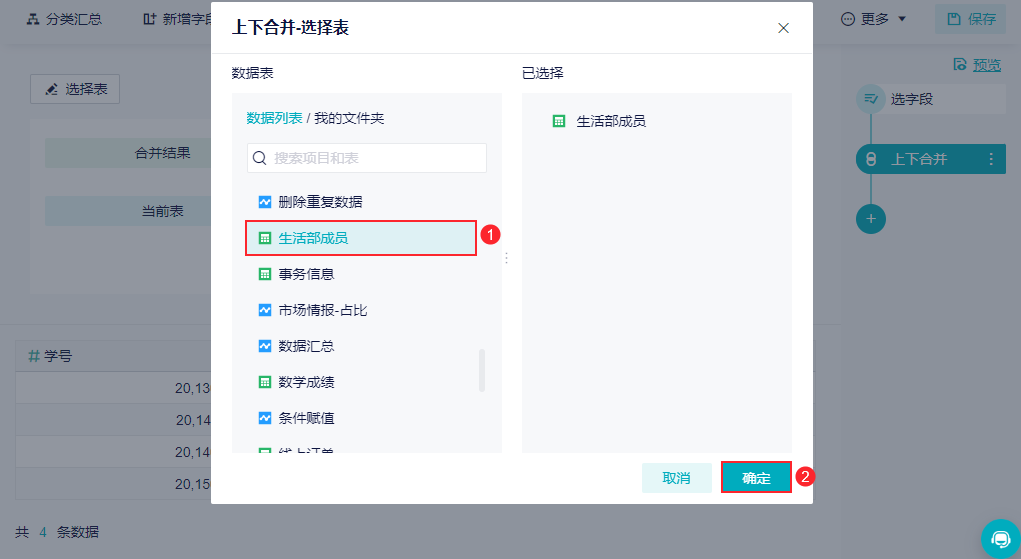Open the customer support chat icon

(1000, 538)
